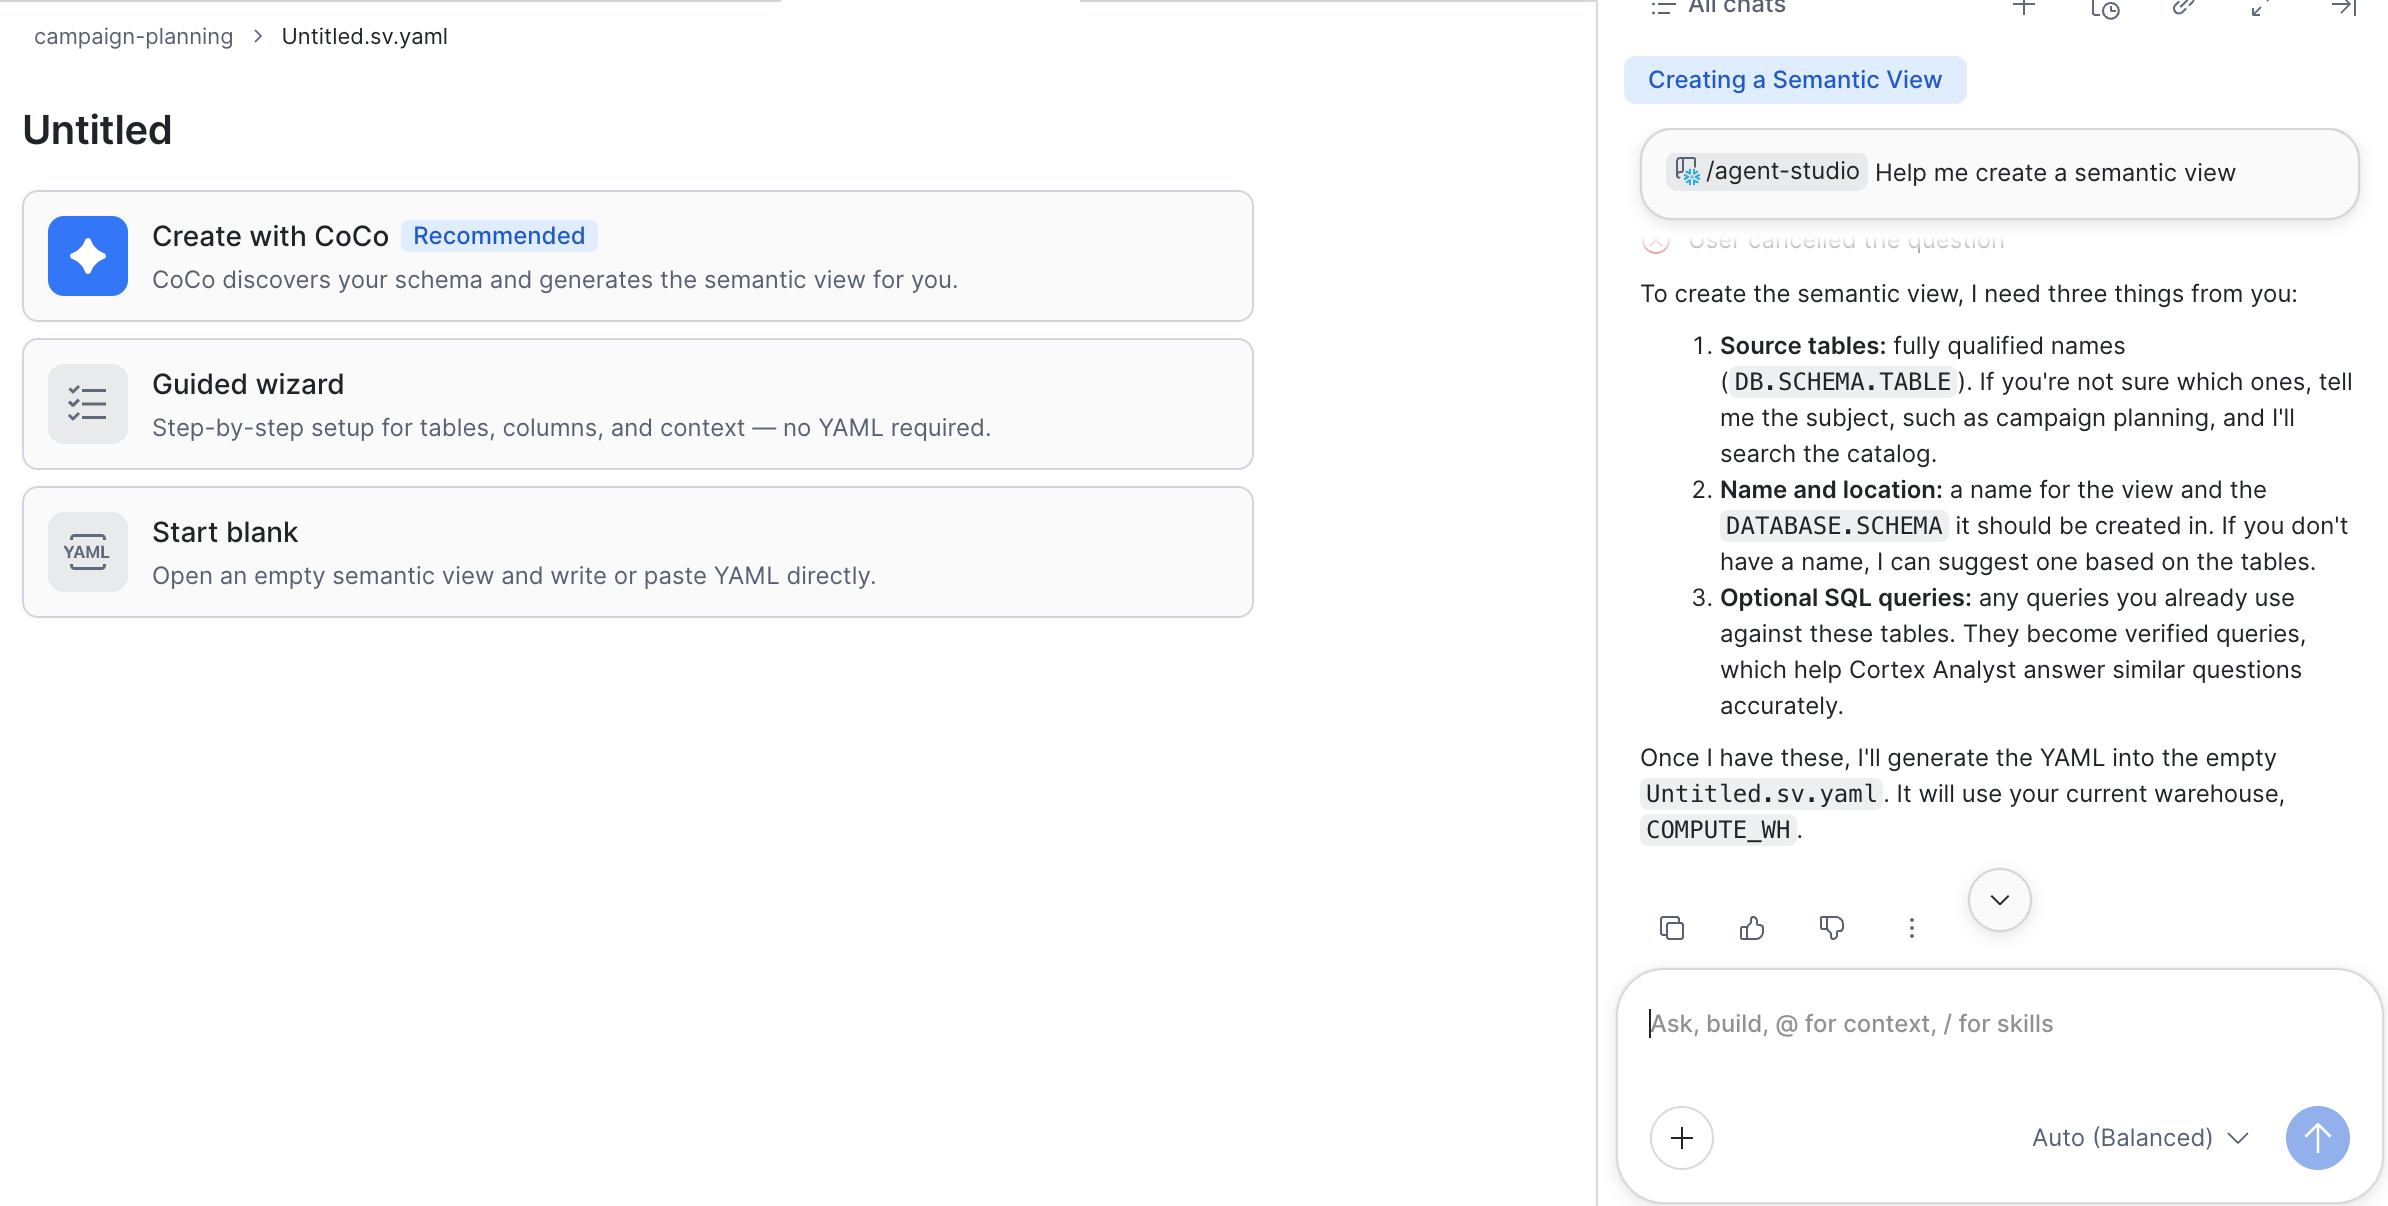
Task: Click the Recommended badge
Action: point(499,236)
